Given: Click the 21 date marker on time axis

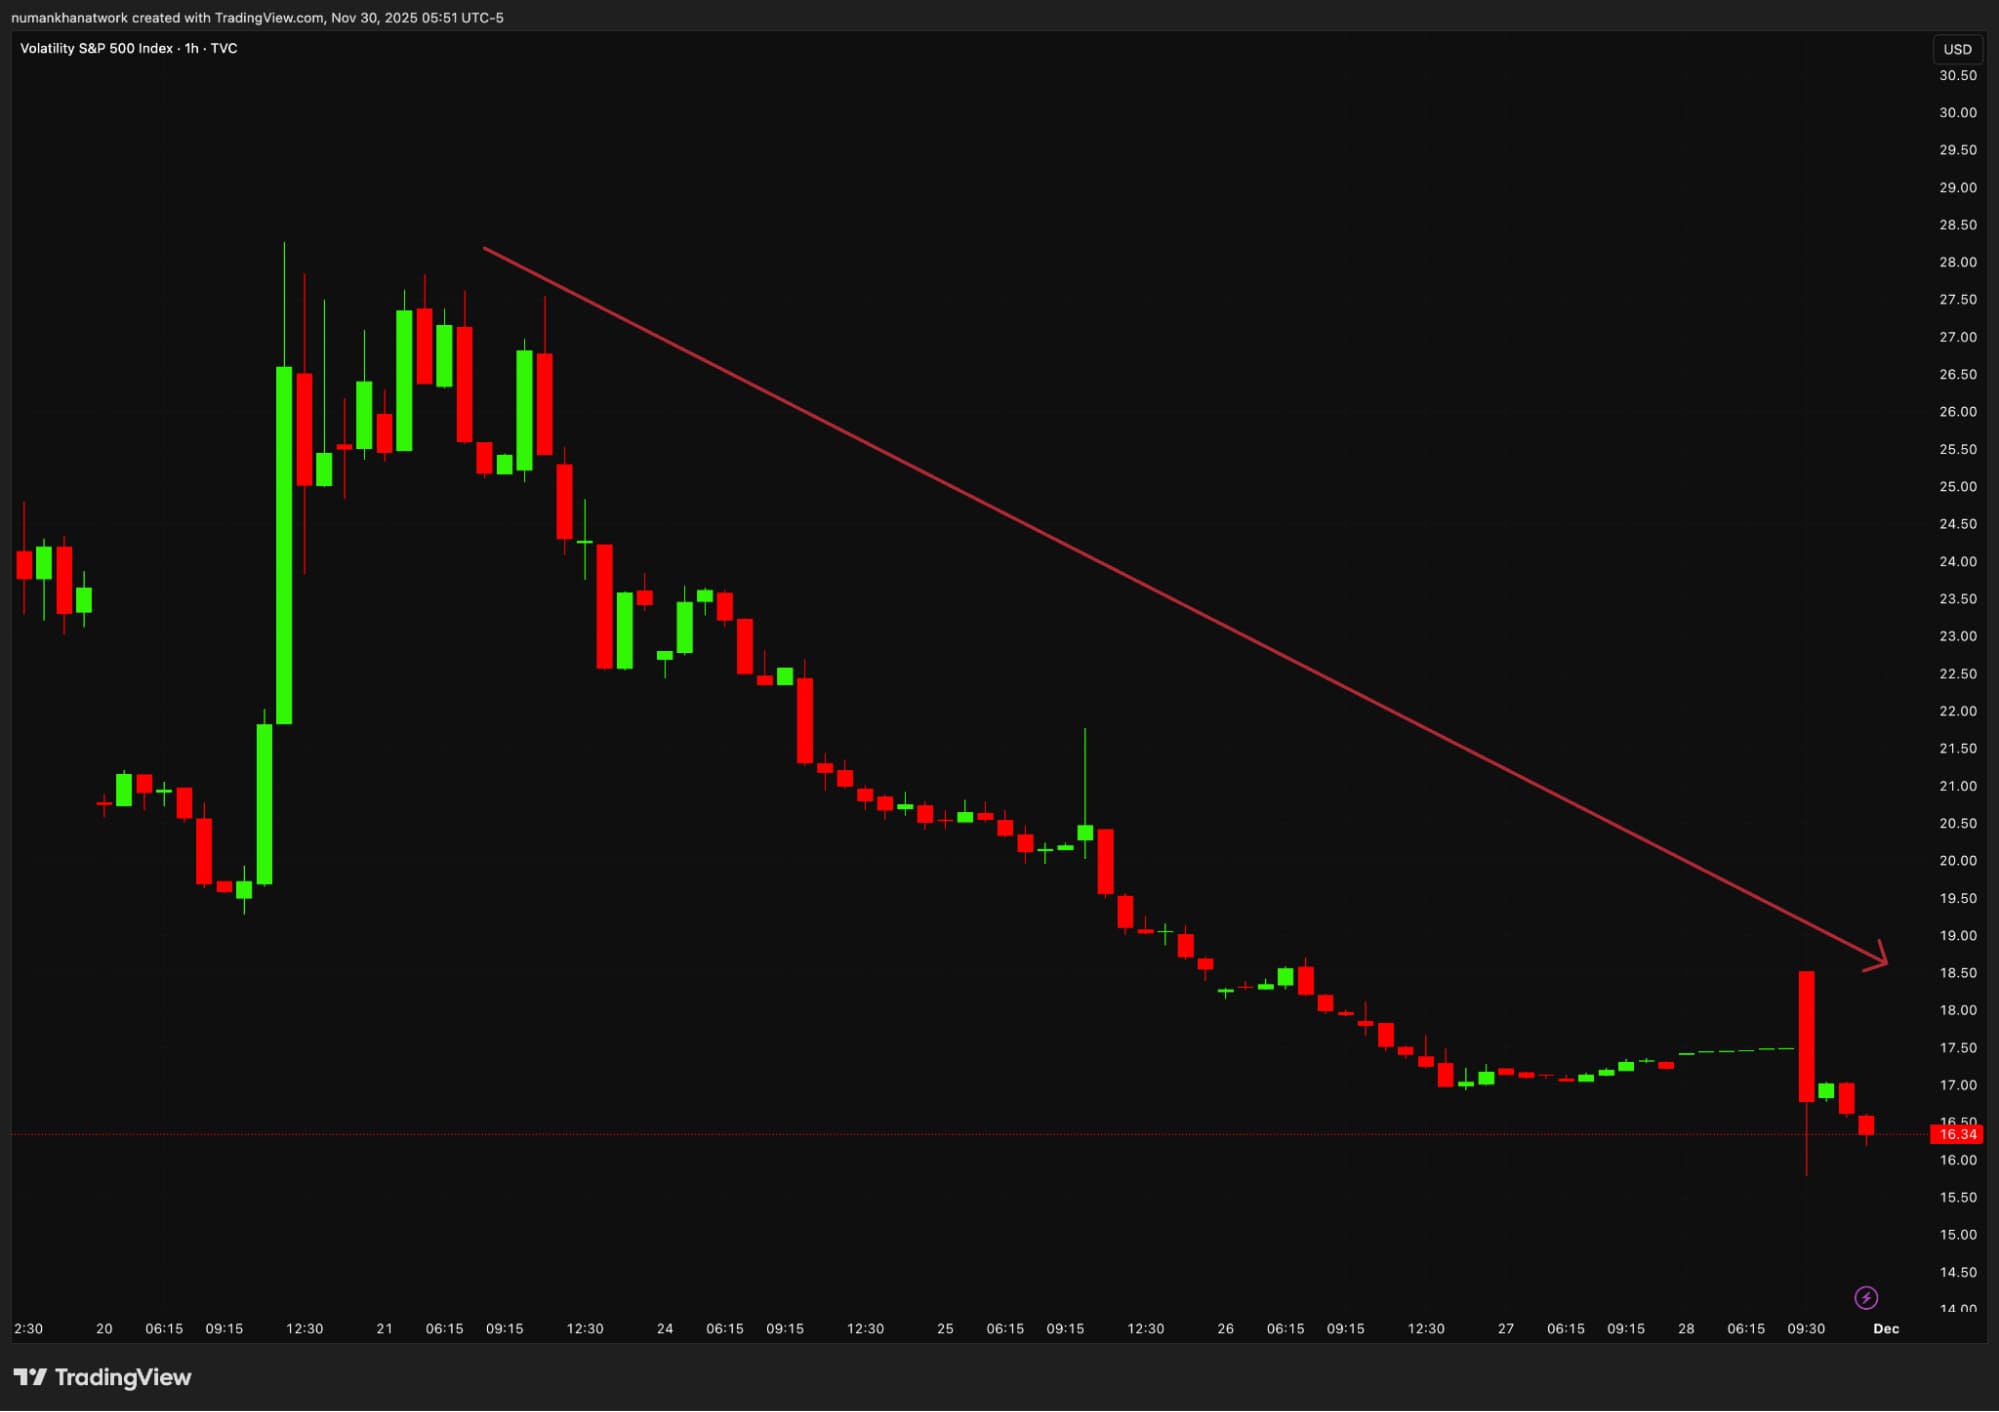Looking at the screenshot, I should pyautogui.click(x=384, y=1329).
